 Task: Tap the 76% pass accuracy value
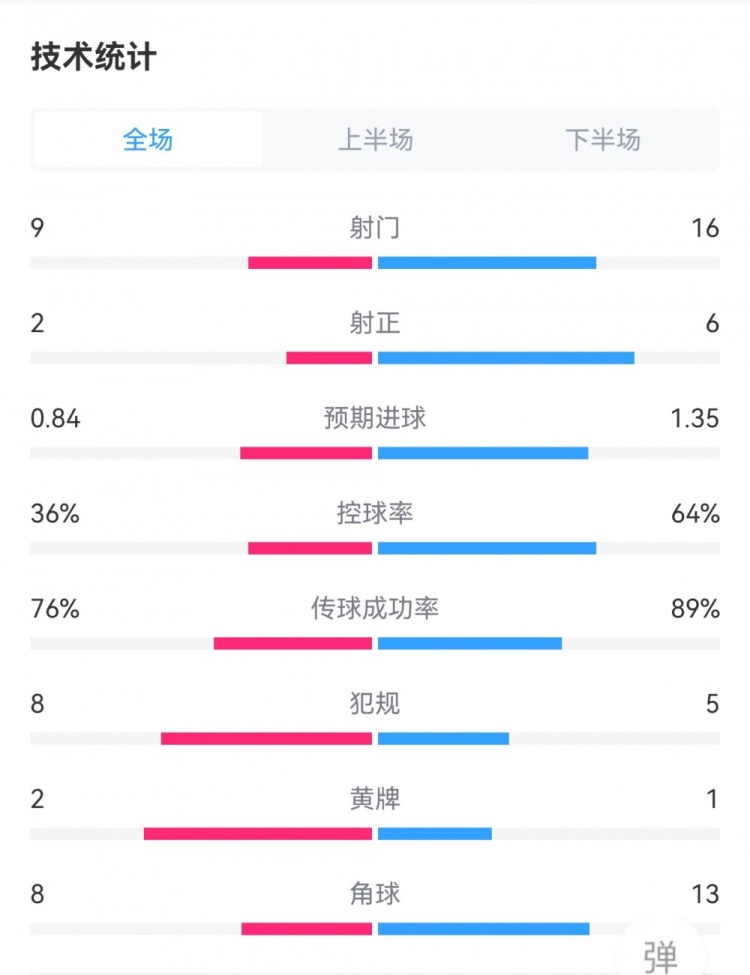[x=55, y=609]
